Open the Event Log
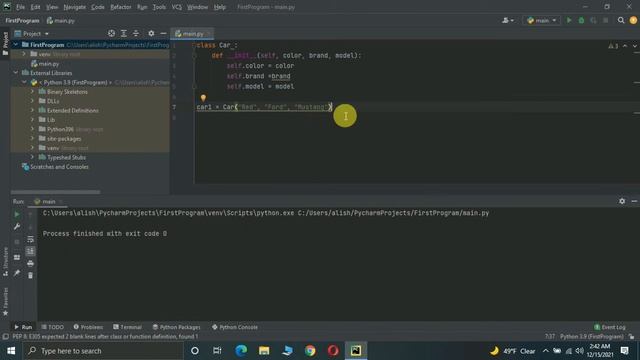The width and height of the screenshot is (640, 360). [610, 327]
